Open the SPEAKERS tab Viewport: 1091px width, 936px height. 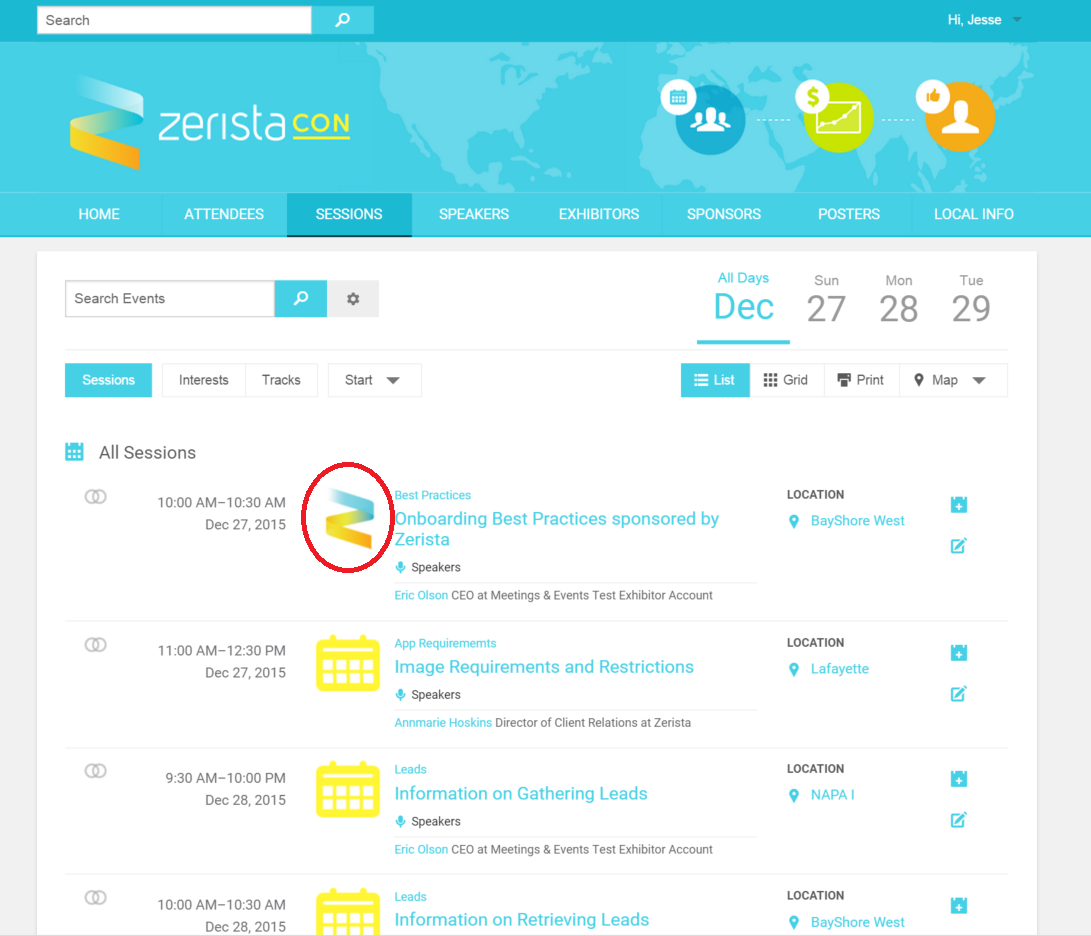click(x=474, y=214)
